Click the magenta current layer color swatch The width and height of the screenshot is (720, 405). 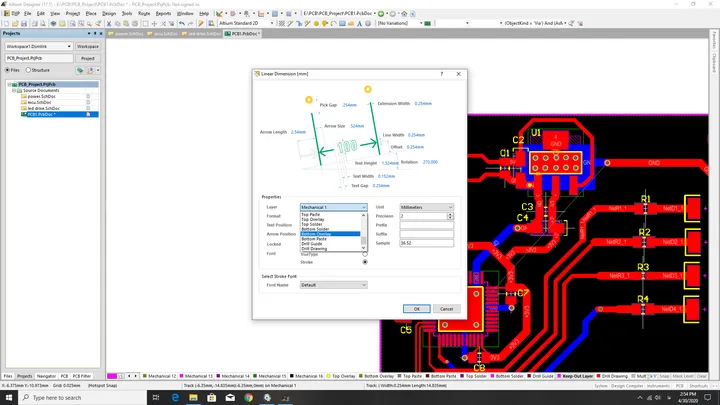pos(112,376)
